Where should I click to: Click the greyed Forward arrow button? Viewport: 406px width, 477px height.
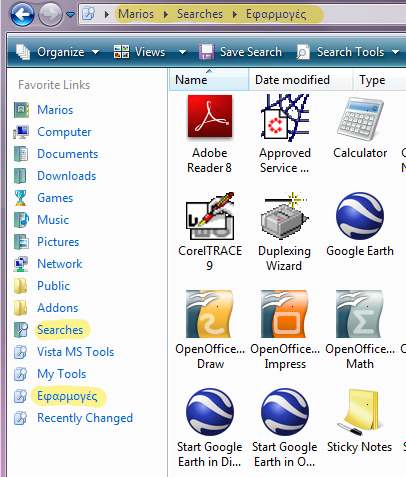[x=51, y=14]
